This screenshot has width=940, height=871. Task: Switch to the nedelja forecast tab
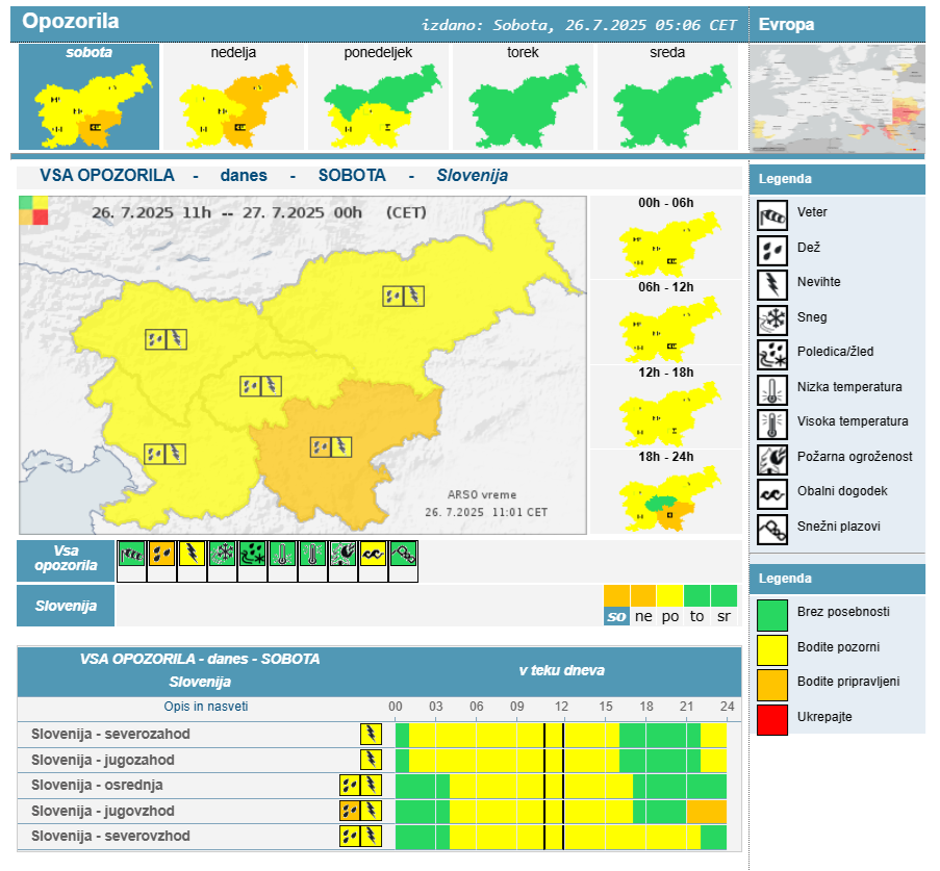[x=232, y=97]
